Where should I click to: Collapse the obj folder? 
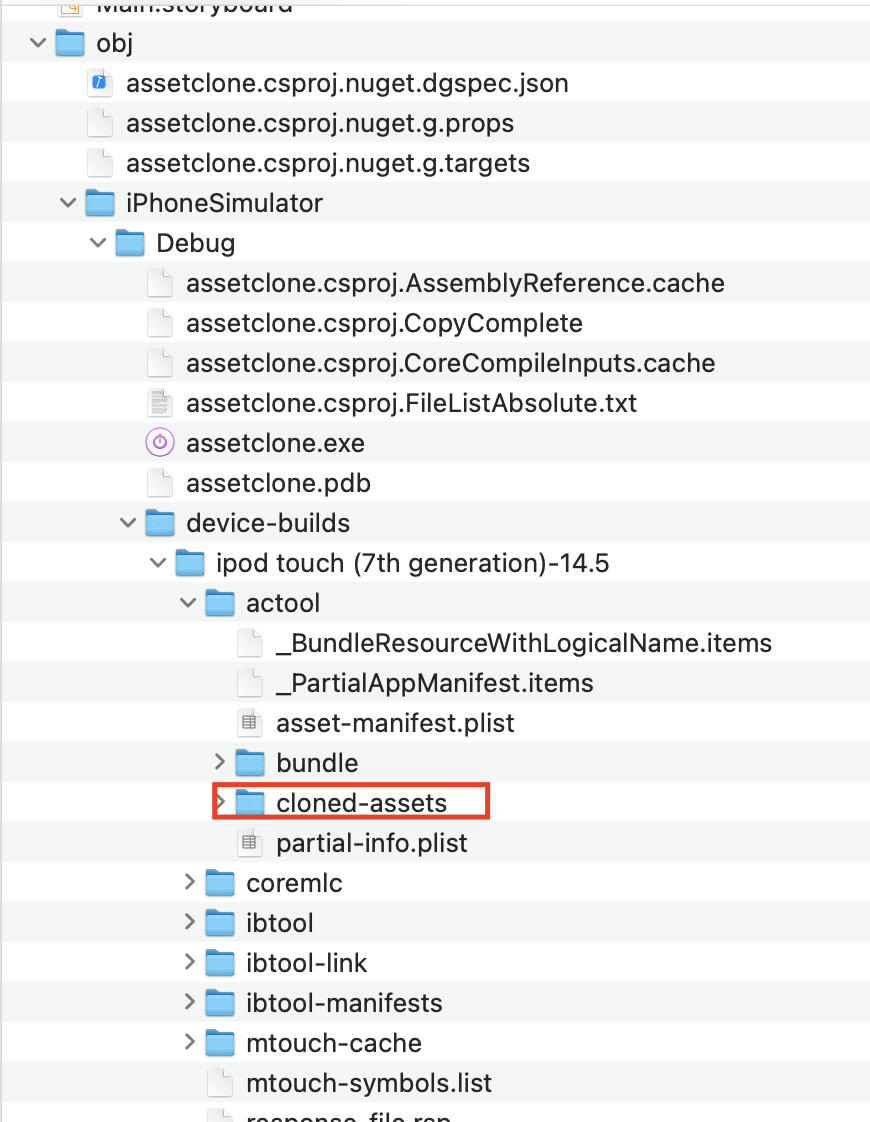[x=37, y=43]
